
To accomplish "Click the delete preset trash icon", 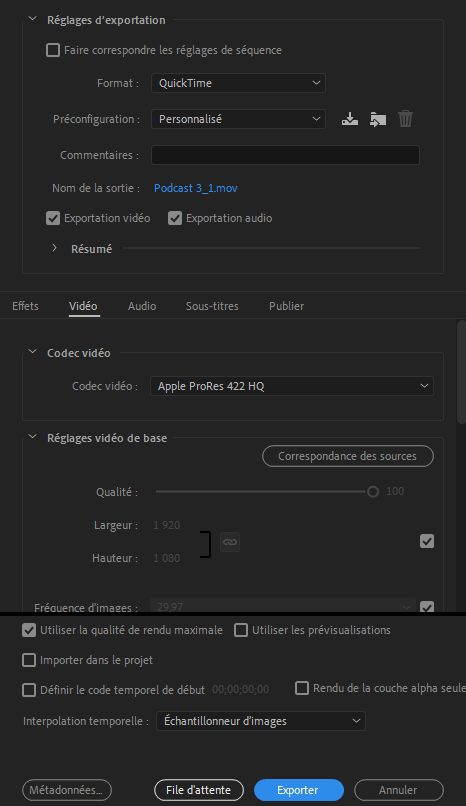I will click(405, 119).
